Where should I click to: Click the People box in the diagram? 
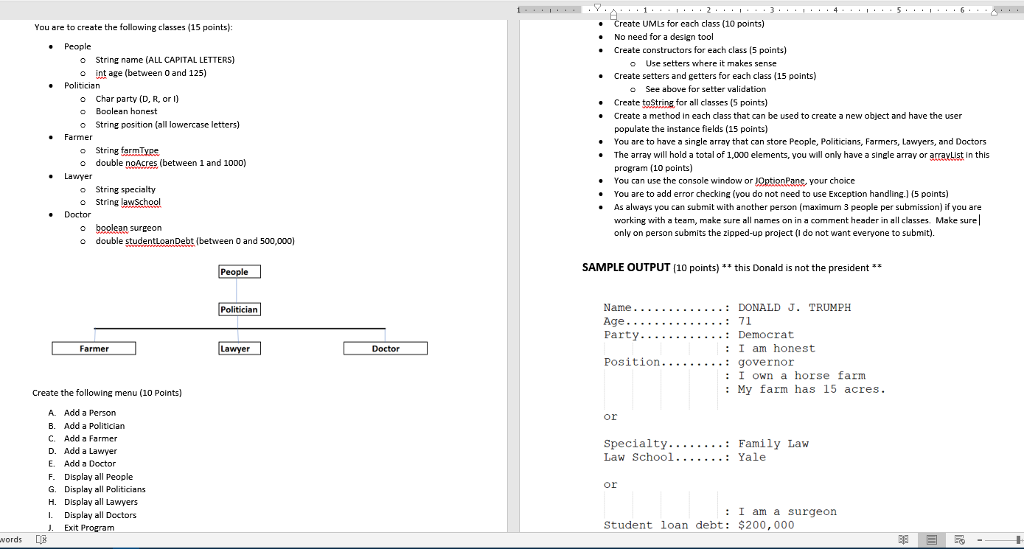(x=239, y=272)
